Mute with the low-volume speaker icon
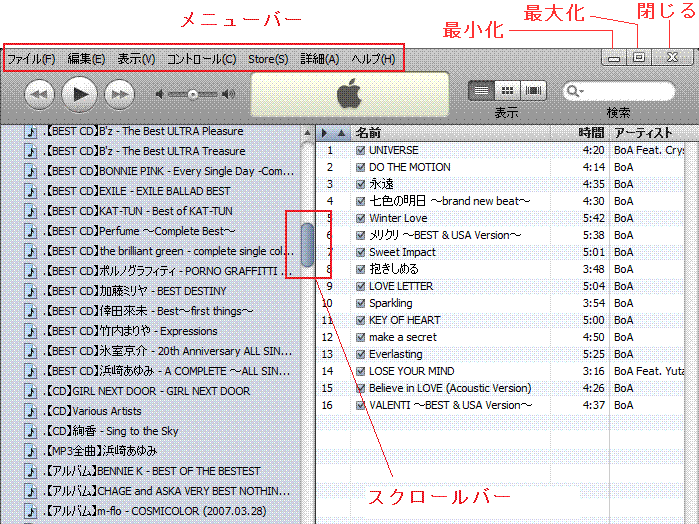The image size is (699, 524). 160,94
